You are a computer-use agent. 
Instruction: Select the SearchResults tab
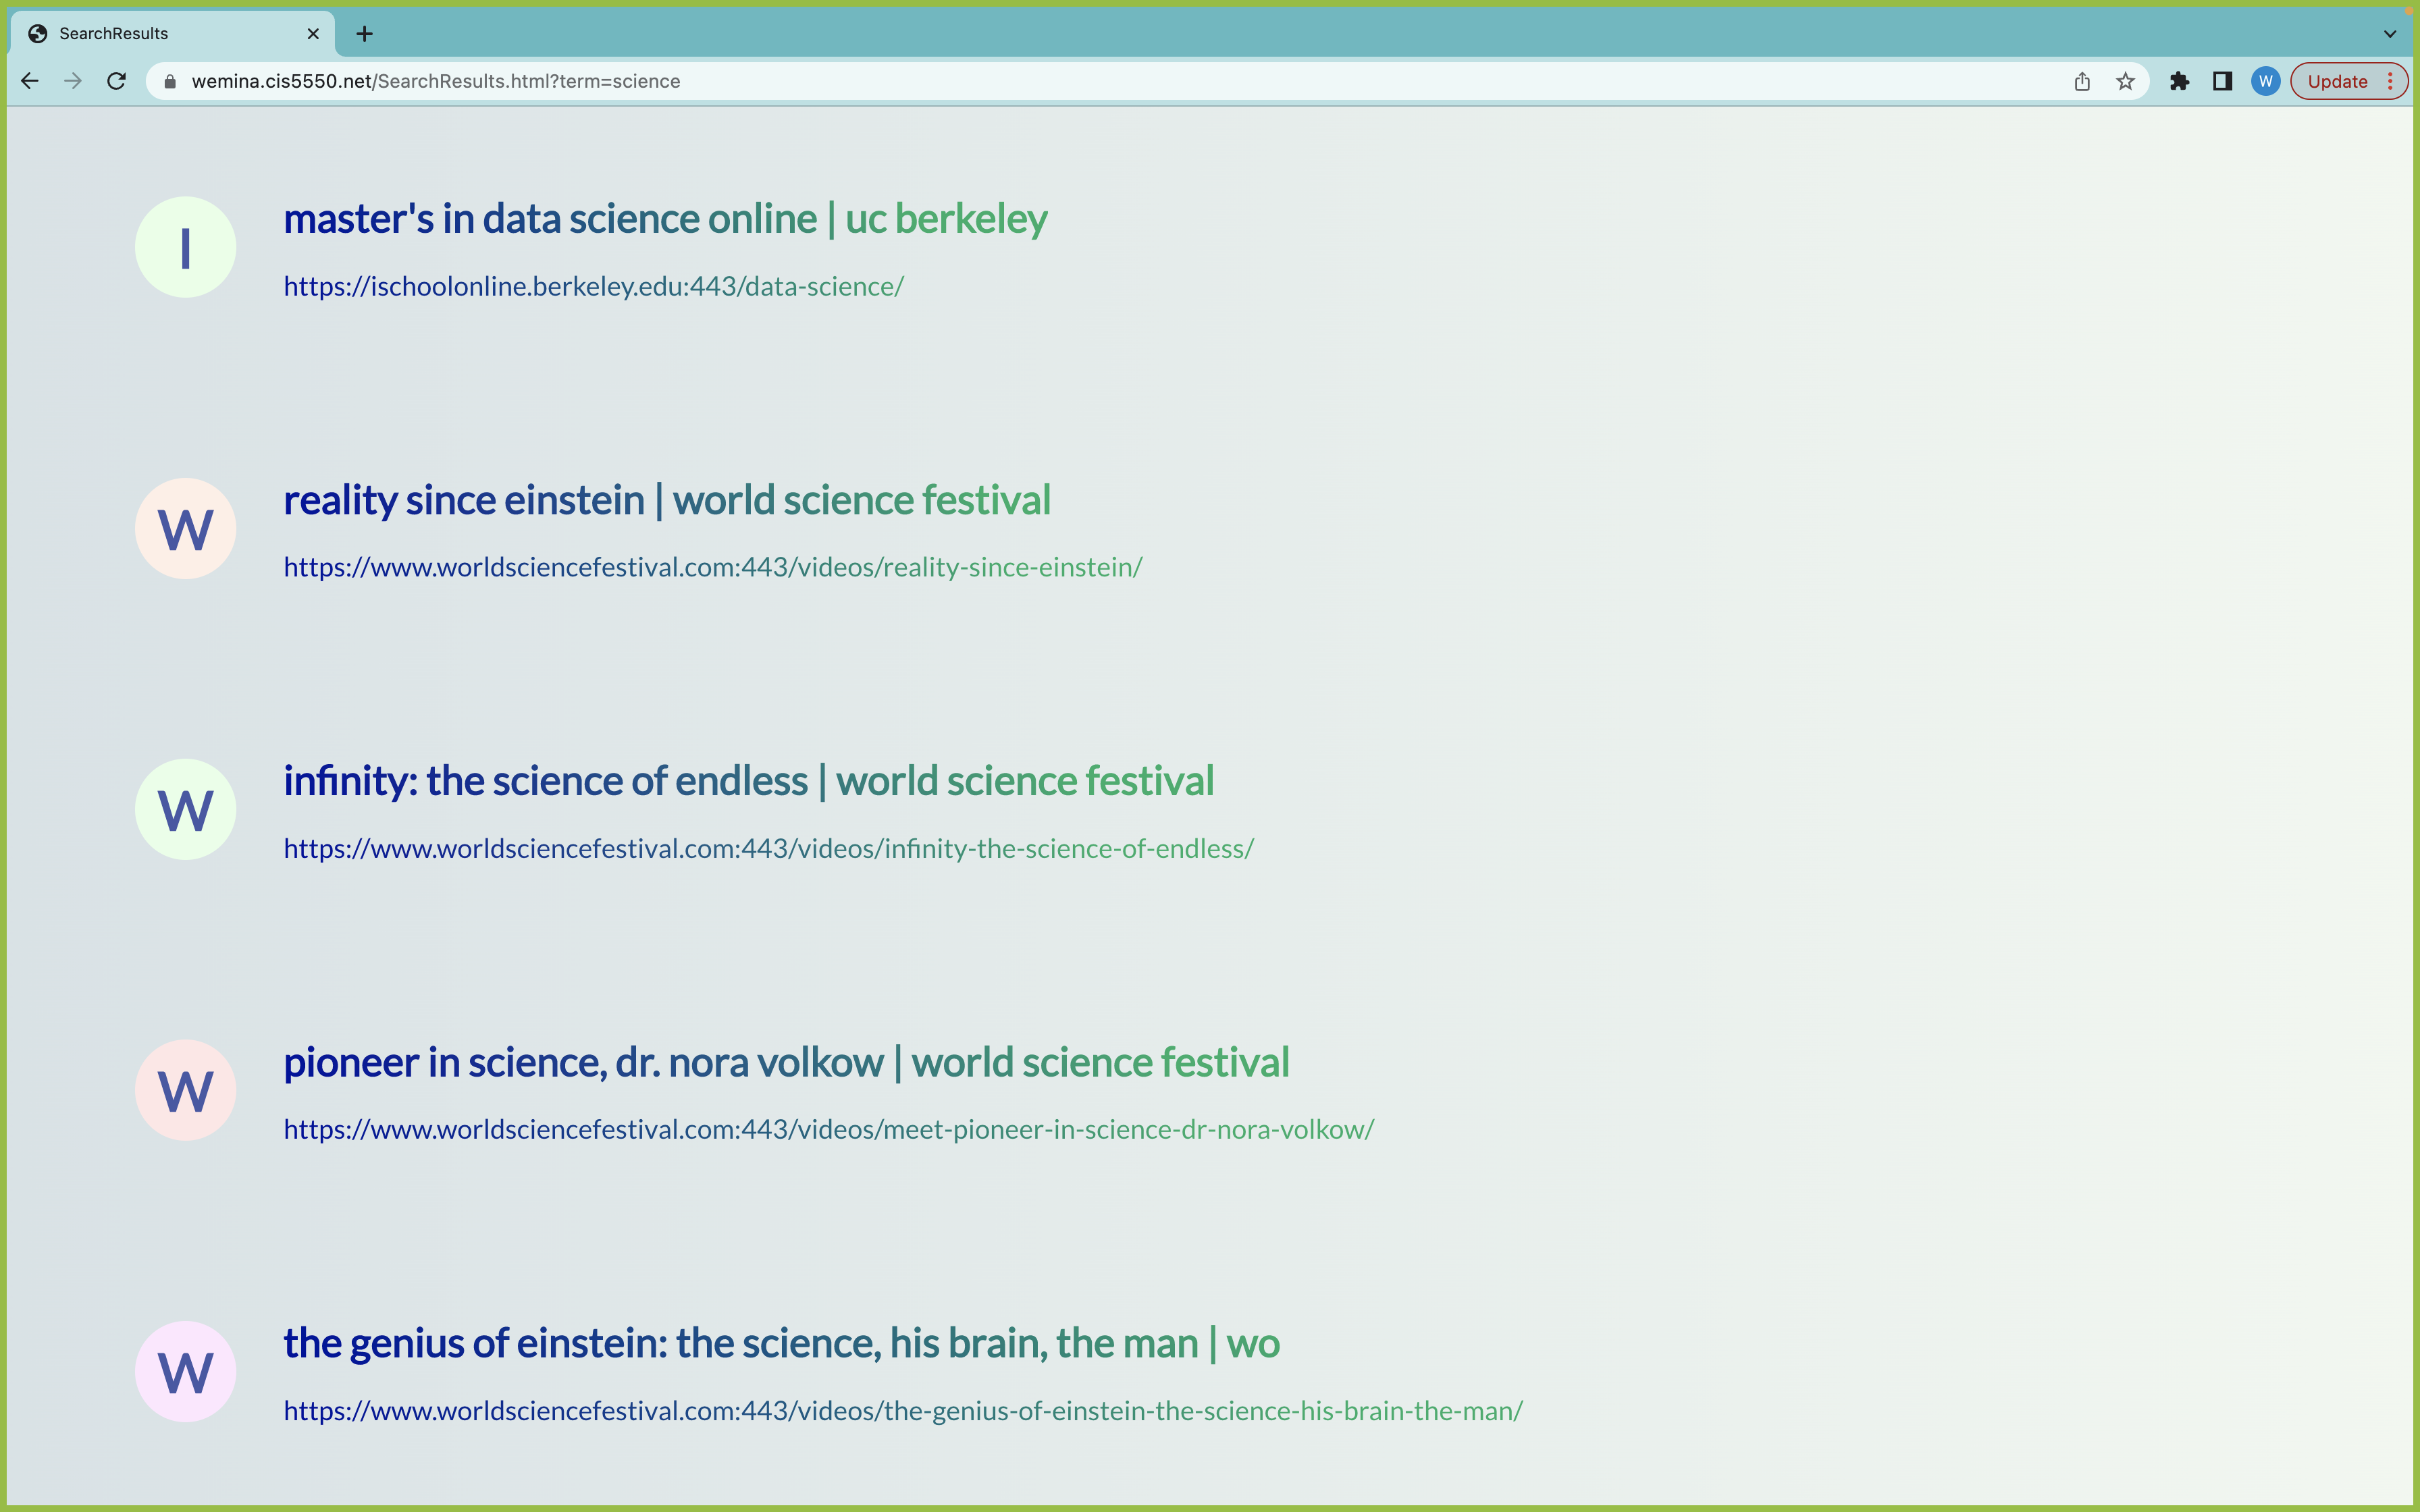click(172, 34)
